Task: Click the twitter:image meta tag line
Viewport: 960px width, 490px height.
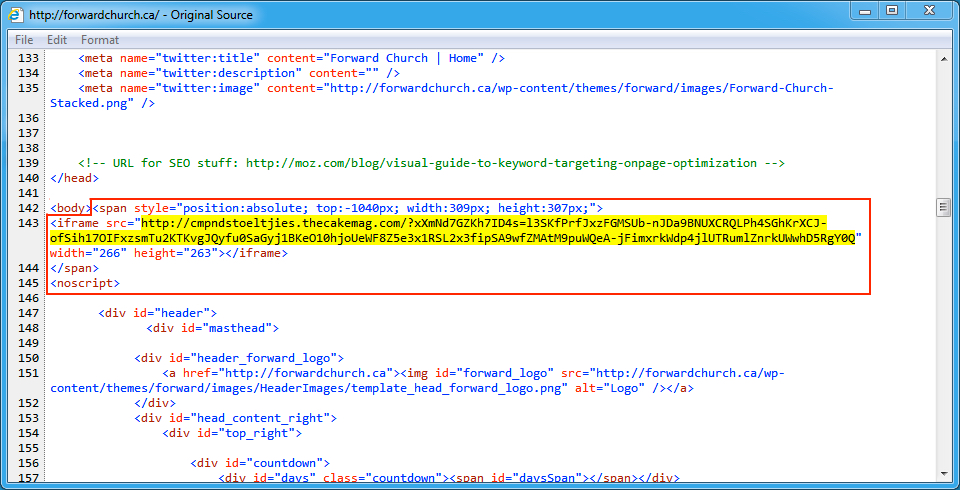Action: click(x=442, y=96)
